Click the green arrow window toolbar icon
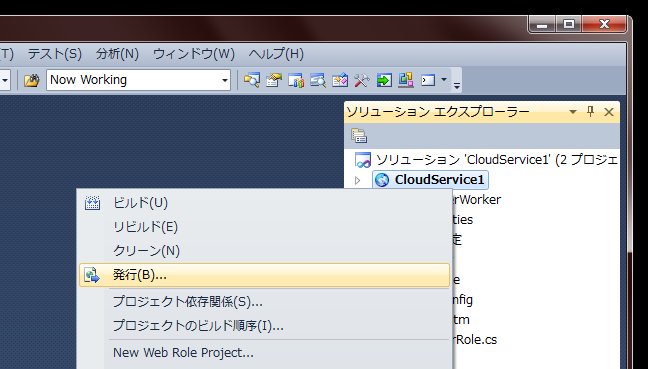Image resolution: width=648 pixels, height=369 pixels. (x=384, y=79)
